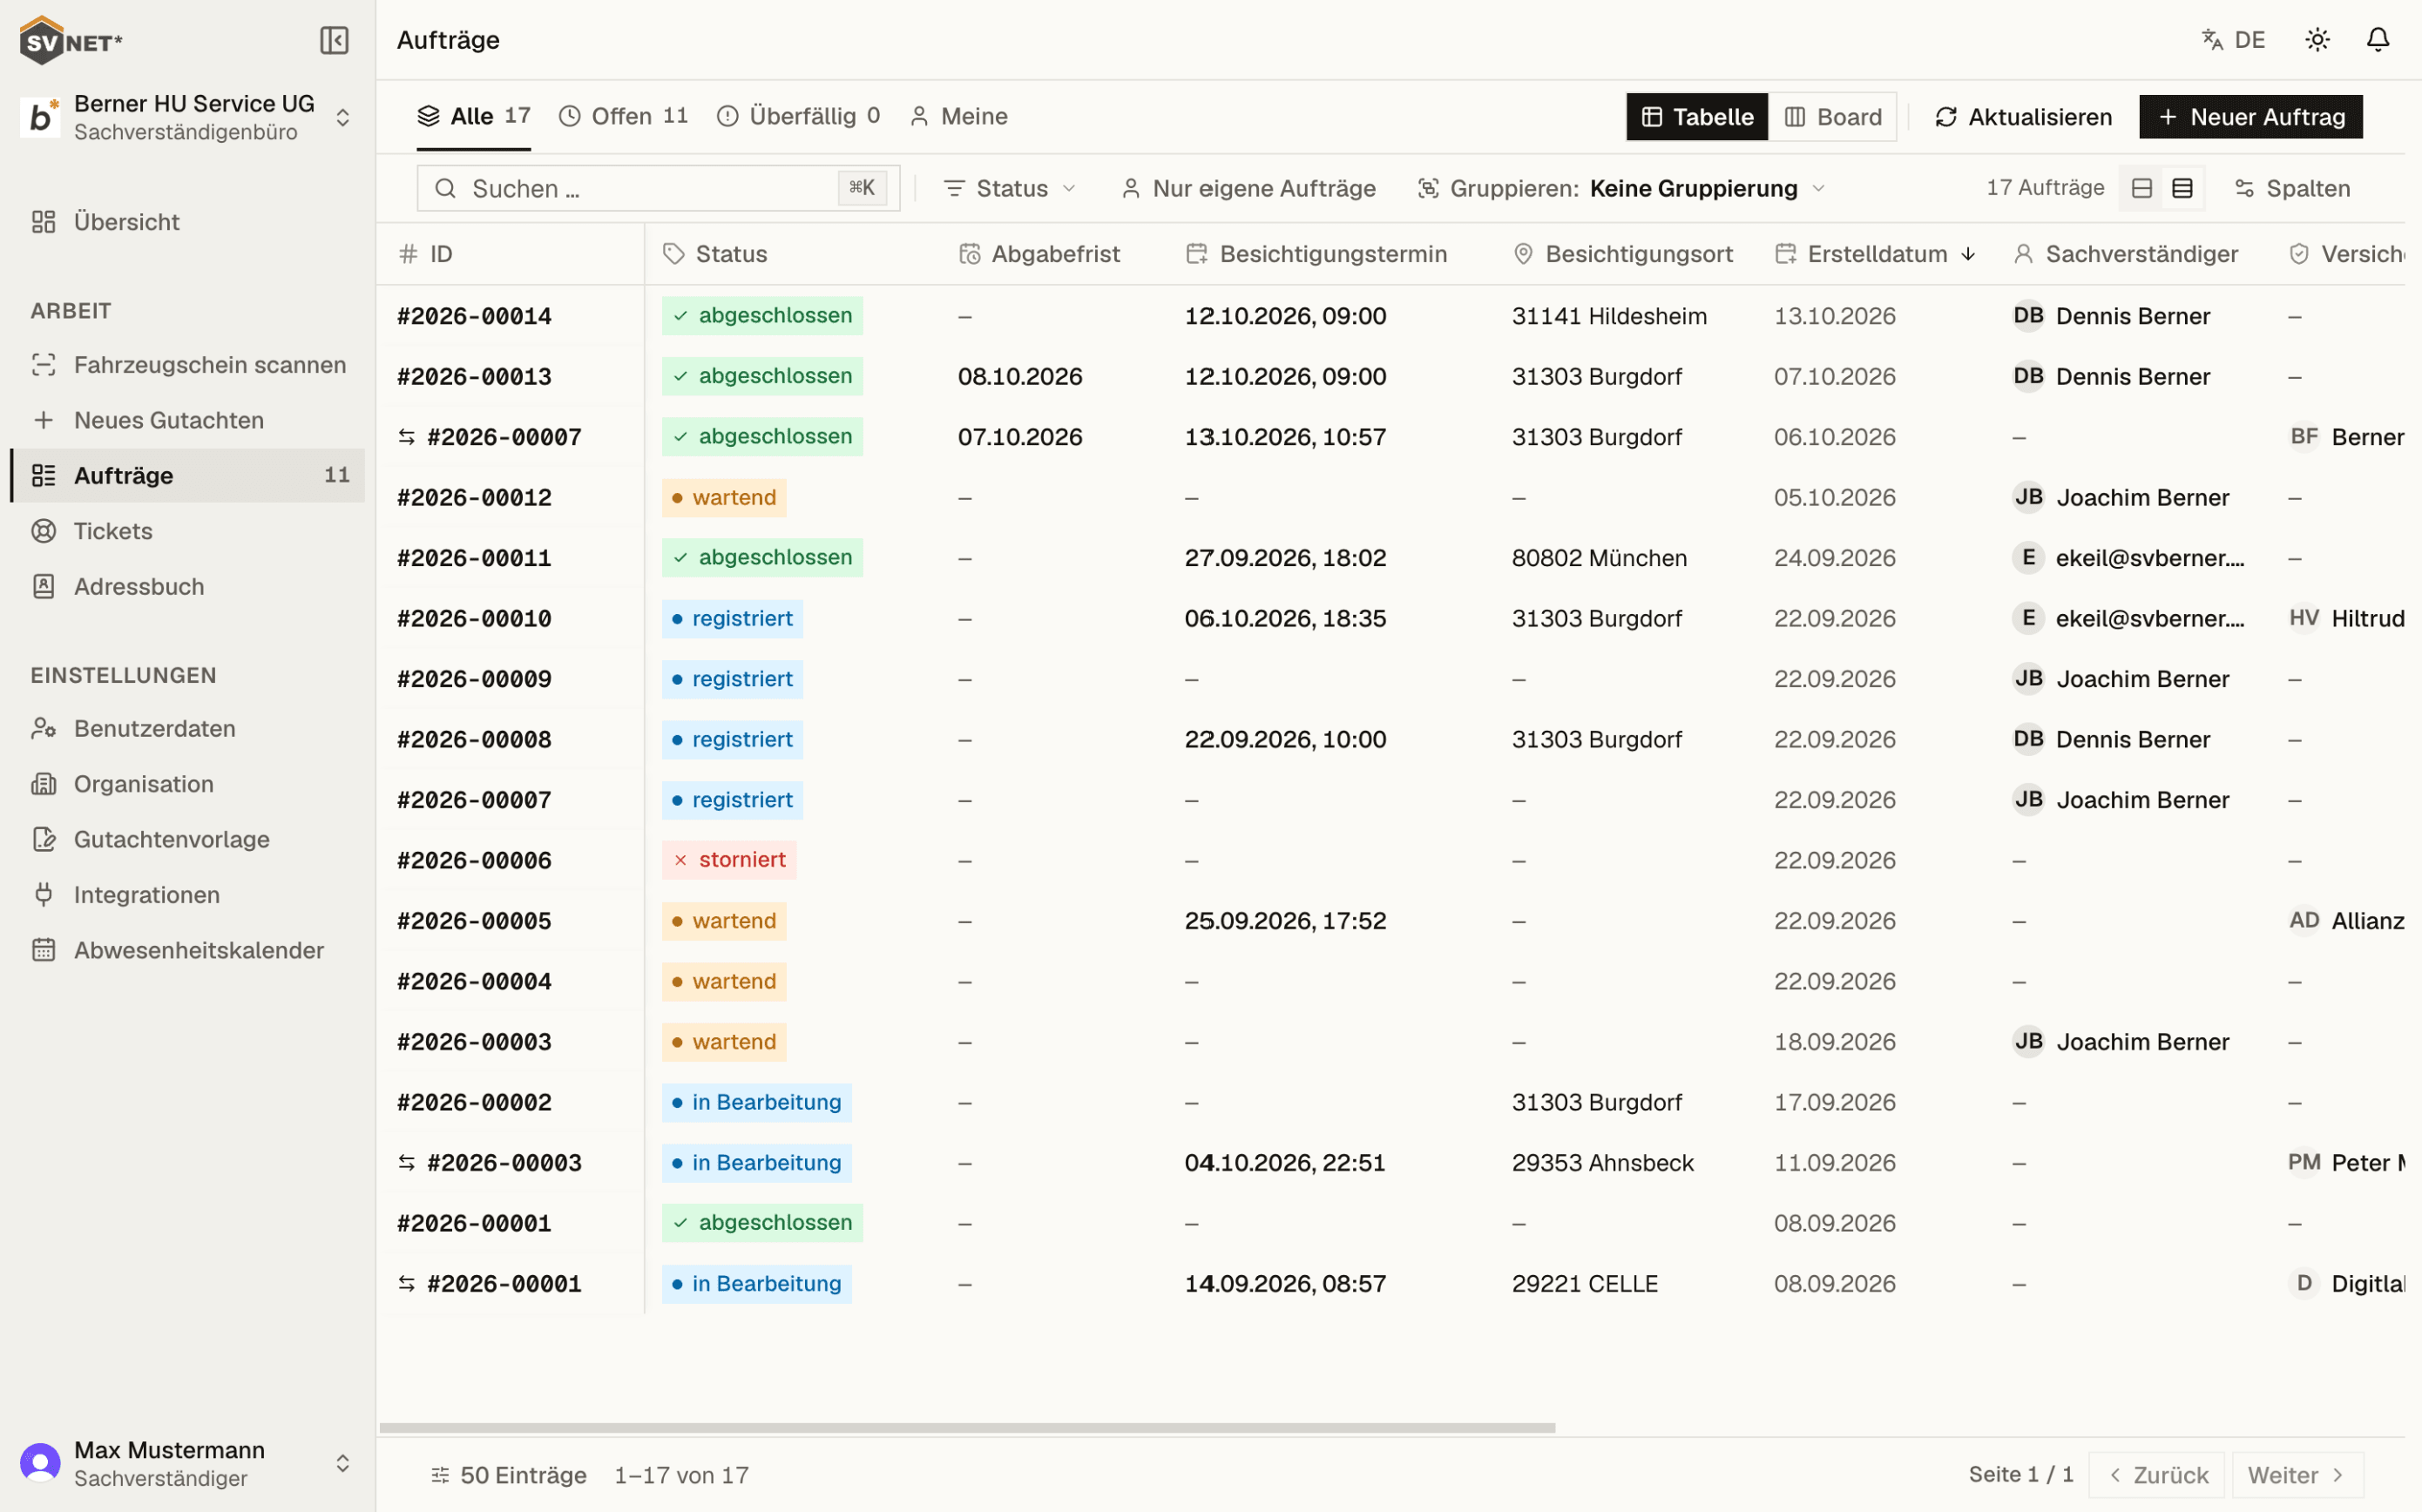2422x1512 pixels.
Task: Open Fahrzeugschein scannen in sidebar
Action: (x=188, y=365)
